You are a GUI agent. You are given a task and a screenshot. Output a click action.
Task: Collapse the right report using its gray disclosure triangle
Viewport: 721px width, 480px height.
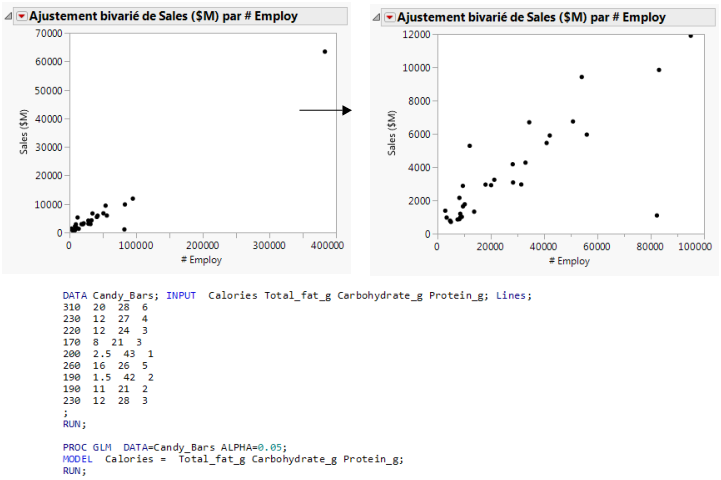click(x=376, y=17)
